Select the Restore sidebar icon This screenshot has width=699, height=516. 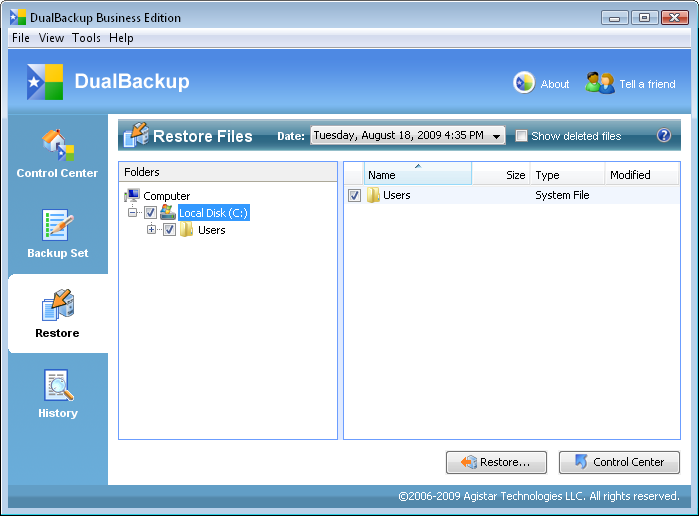pyautogui.click(x=58, y=305)
